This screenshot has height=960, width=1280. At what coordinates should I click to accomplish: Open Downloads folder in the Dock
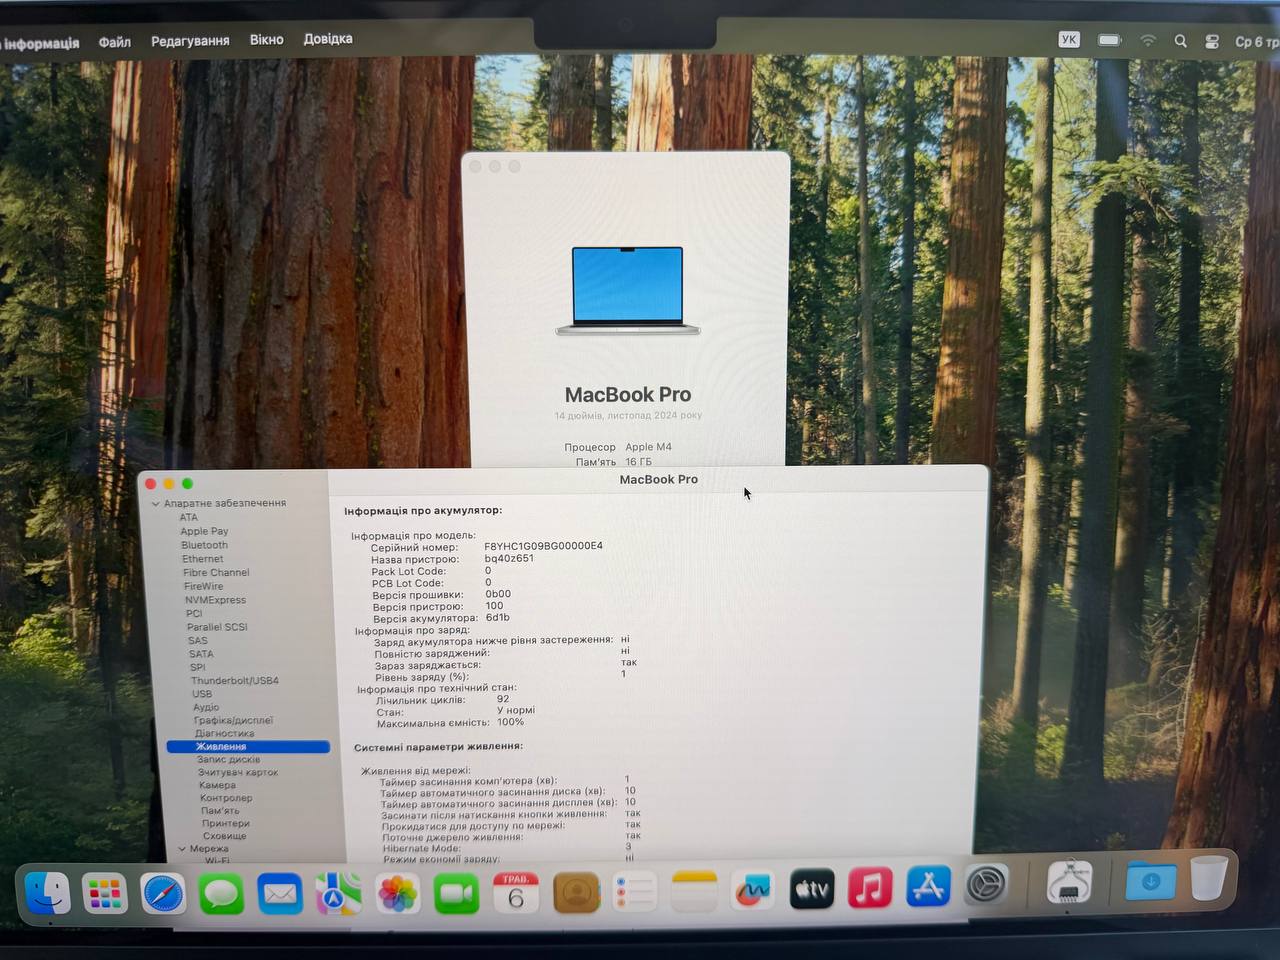(1150, 881)
